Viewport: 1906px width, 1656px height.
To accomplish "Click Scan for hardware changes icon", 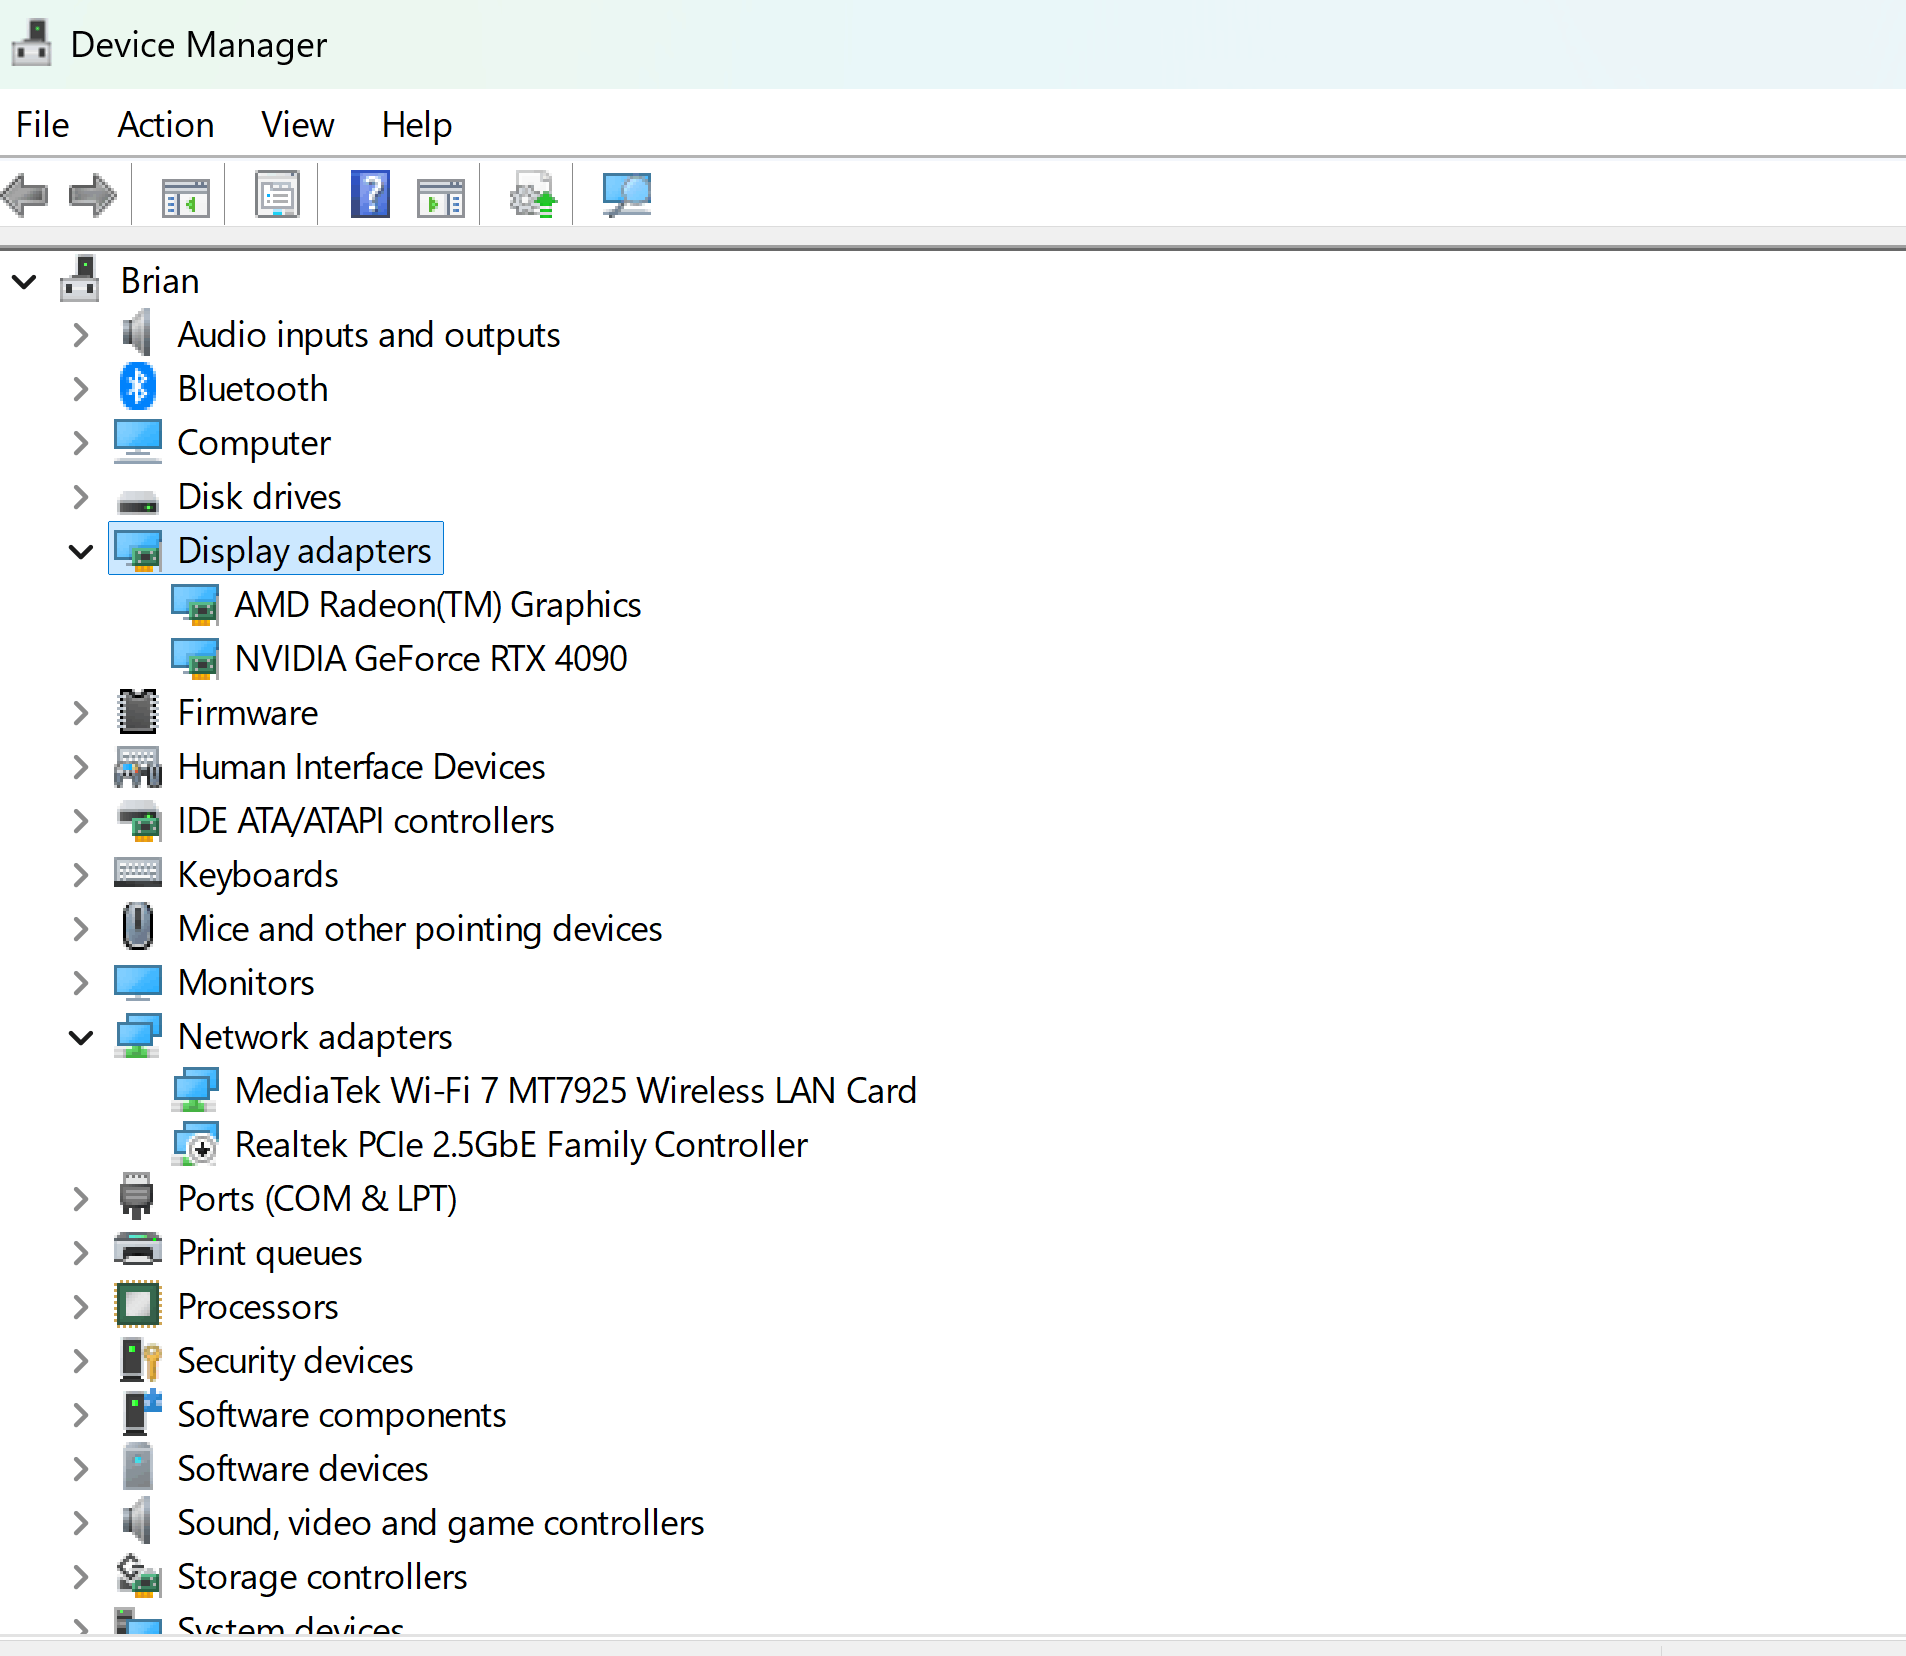I will tap(626, 195).
